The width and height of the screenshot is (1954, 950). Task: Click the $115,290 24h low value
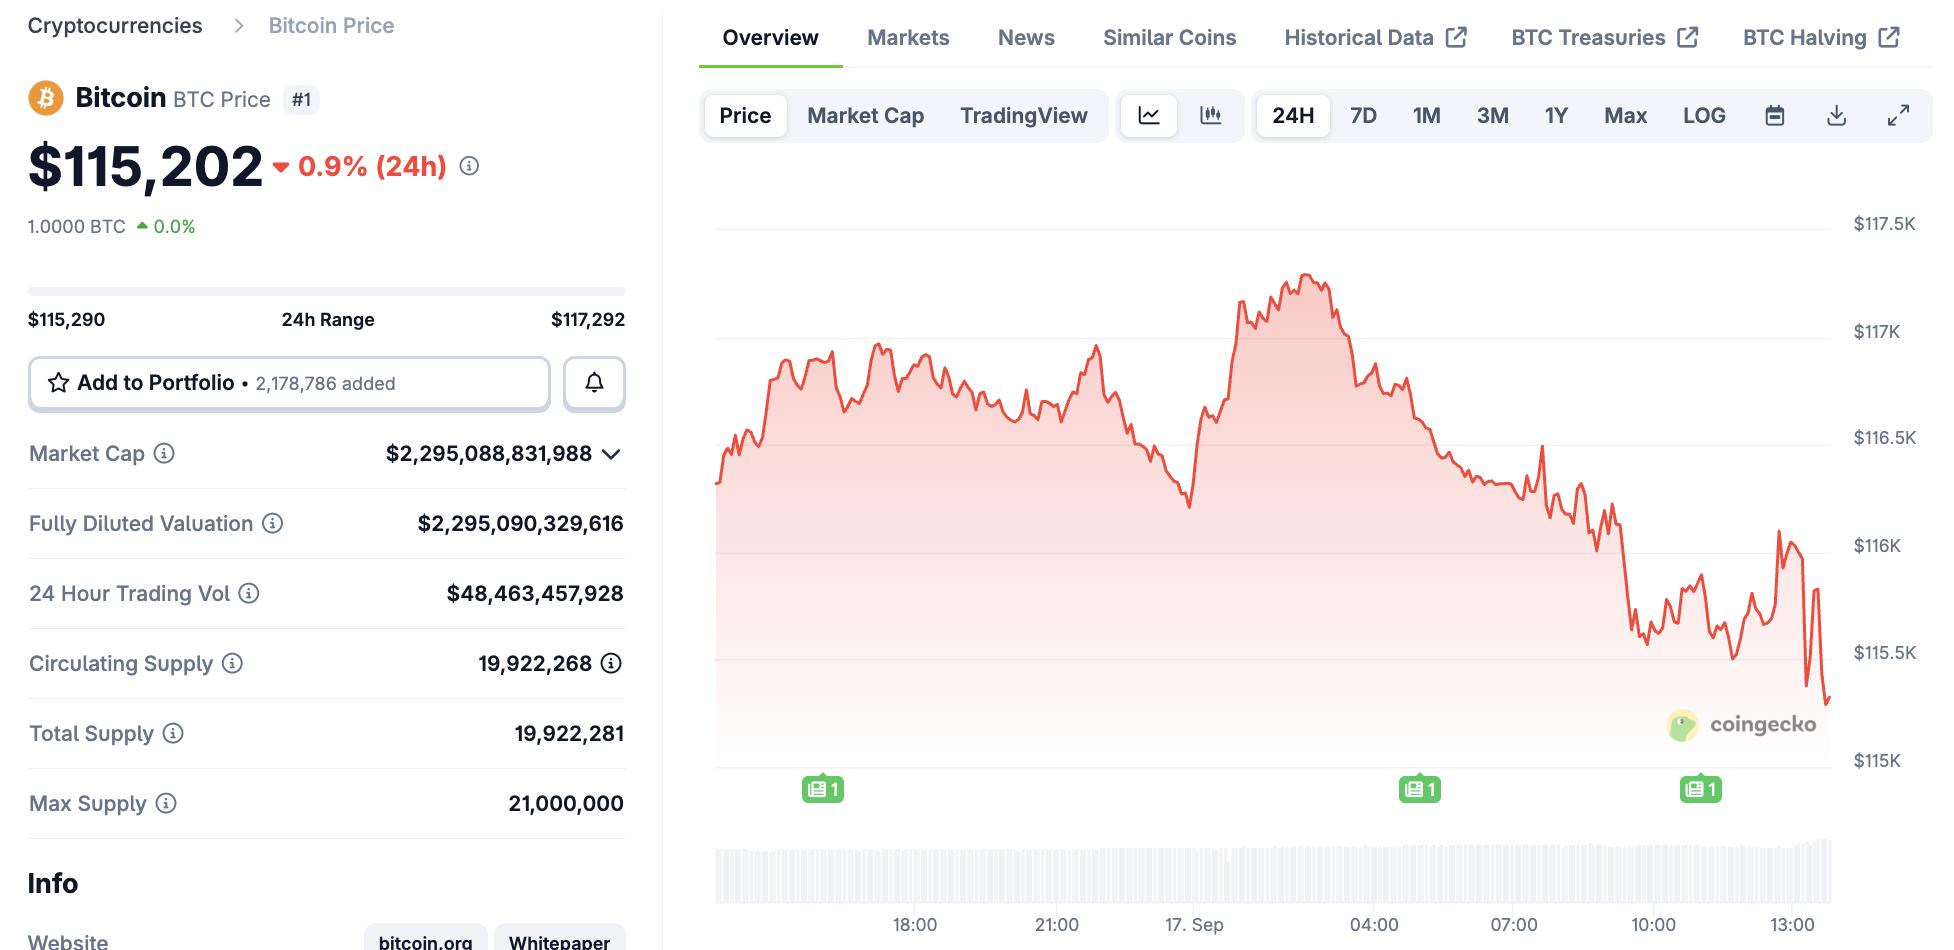(x=66, y=320)
